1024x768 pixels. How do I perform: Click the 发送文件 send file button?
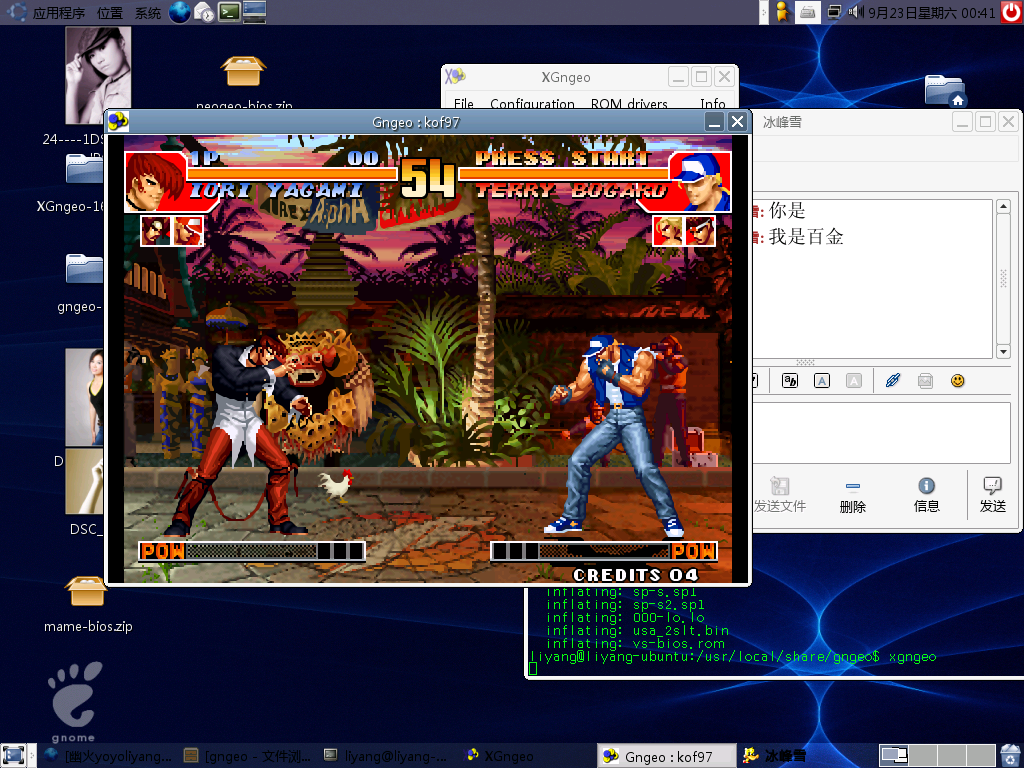780,494
